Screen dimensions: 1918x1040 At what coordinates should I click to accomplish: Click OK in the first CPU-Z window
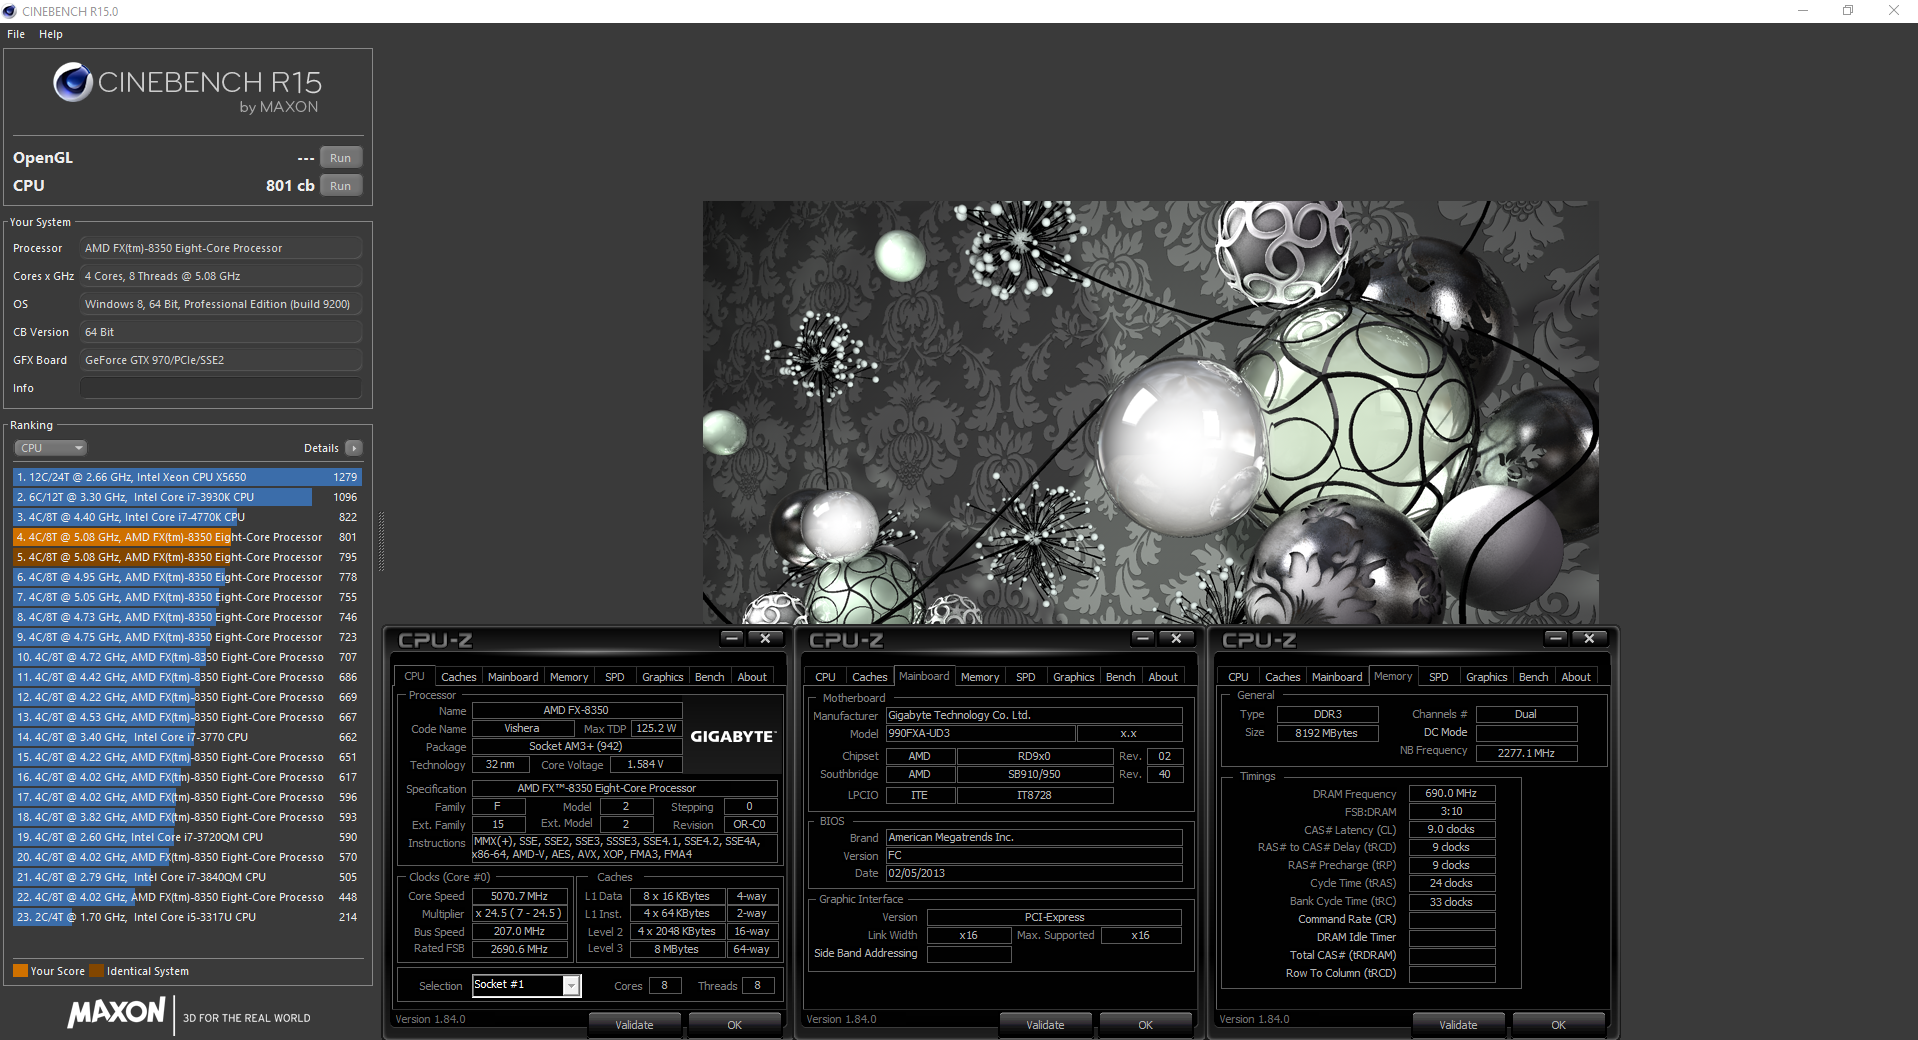735,1025
